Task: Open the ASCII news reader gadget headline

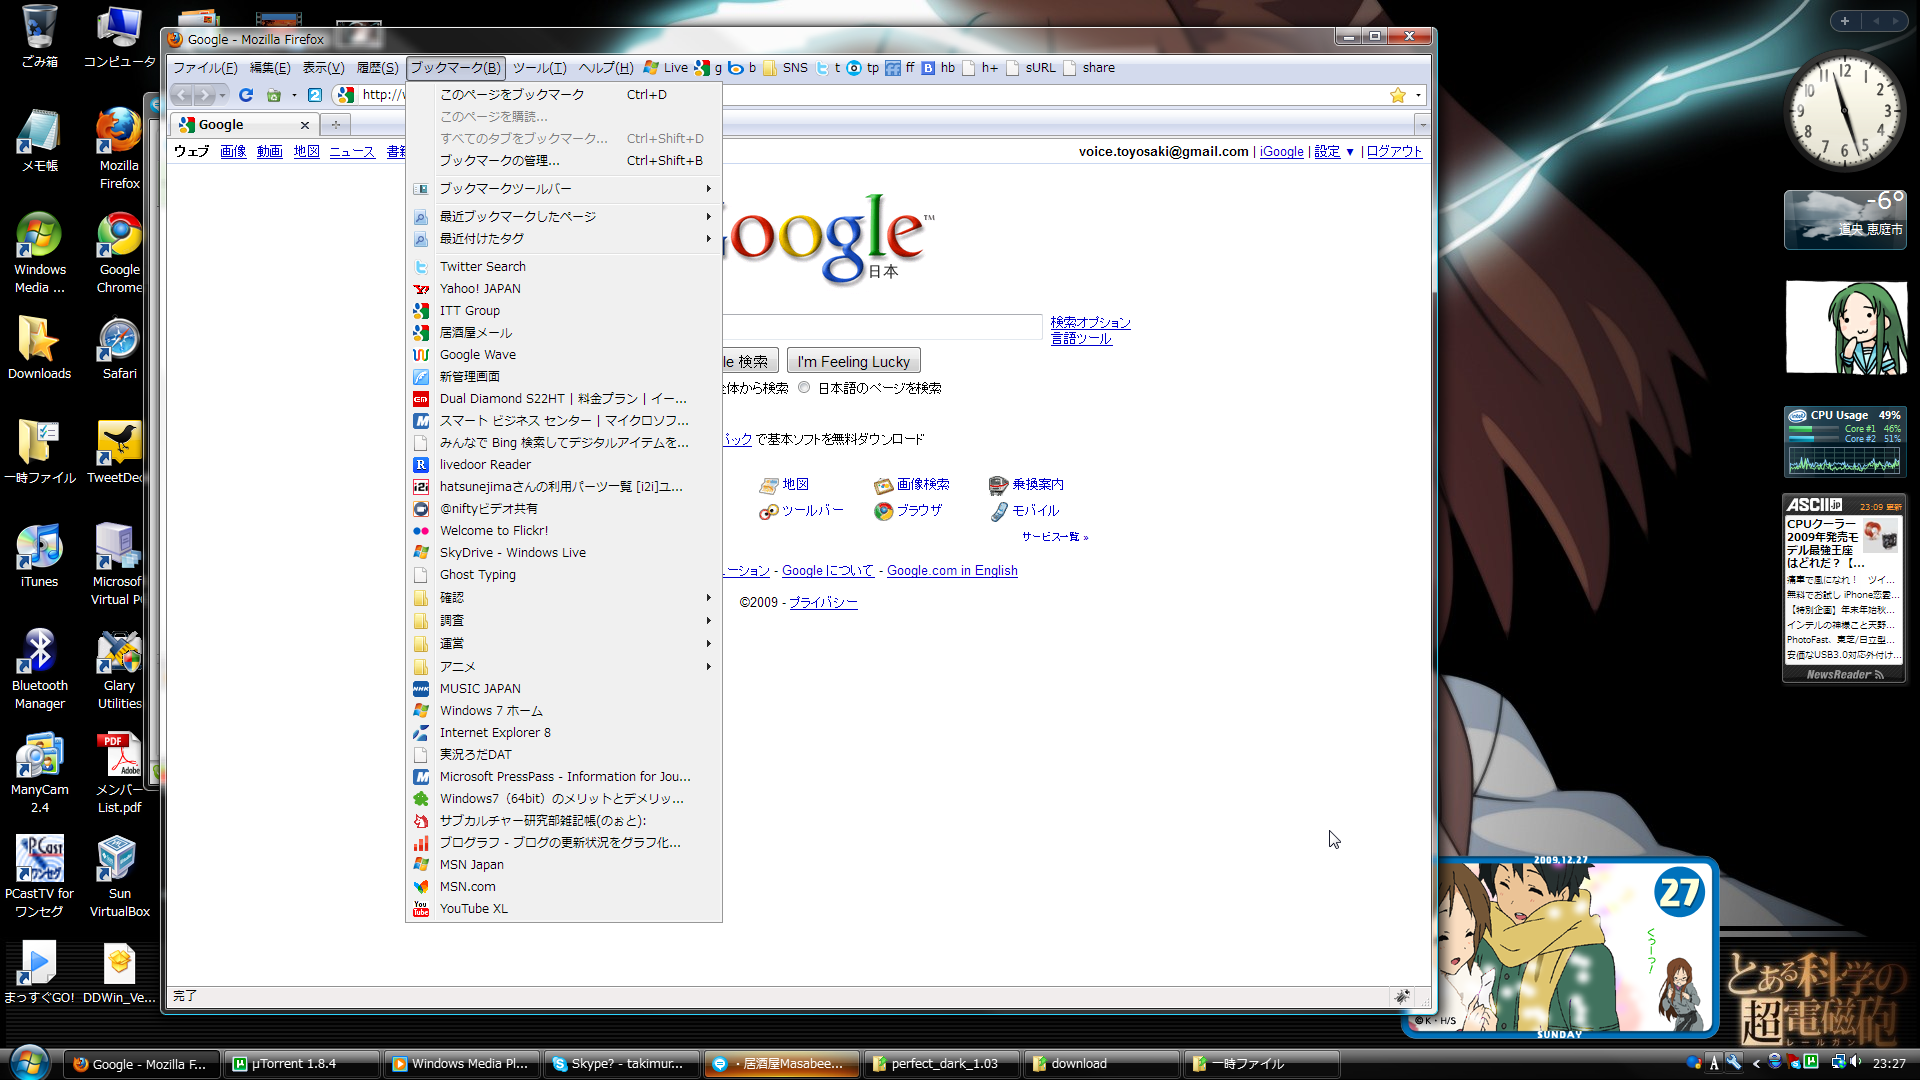Action: pos(1822,544)
